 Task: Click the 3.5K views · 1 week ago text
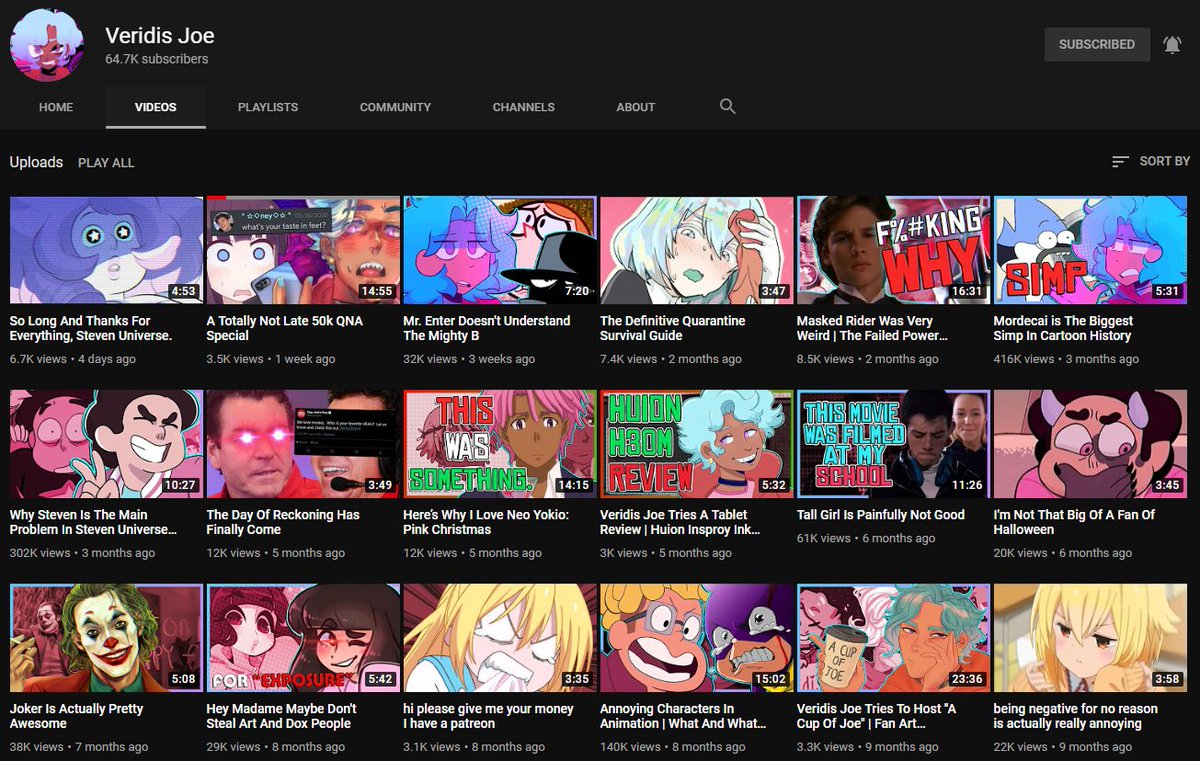pos(271,359)
